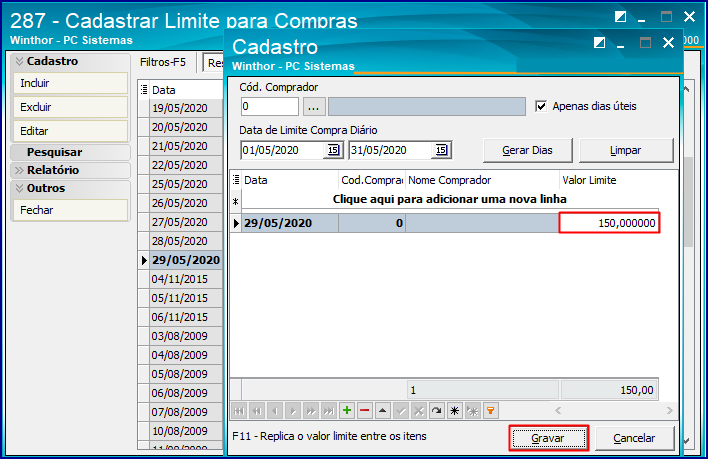The width and height of the screenshot is (708, 459).
Task: Click the Data header in background list
Action: (x=186, y=90)
